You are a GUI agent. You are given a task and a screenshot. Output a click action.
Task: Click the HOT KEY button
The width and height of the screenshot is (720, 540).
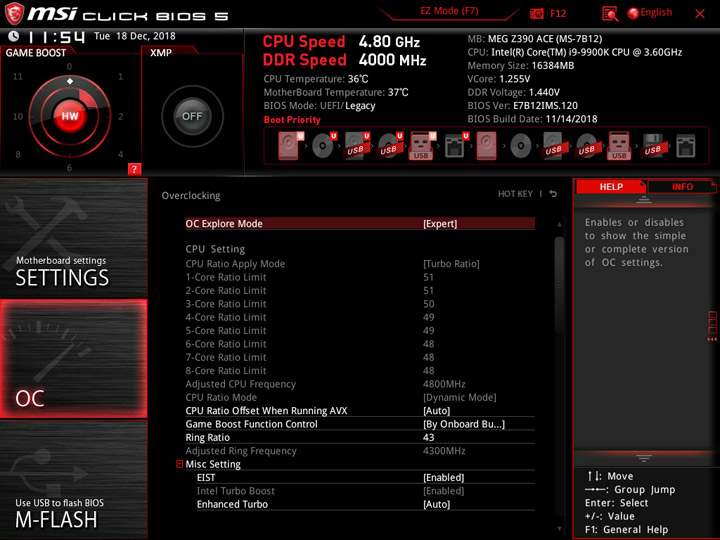[x=515, y=194]
